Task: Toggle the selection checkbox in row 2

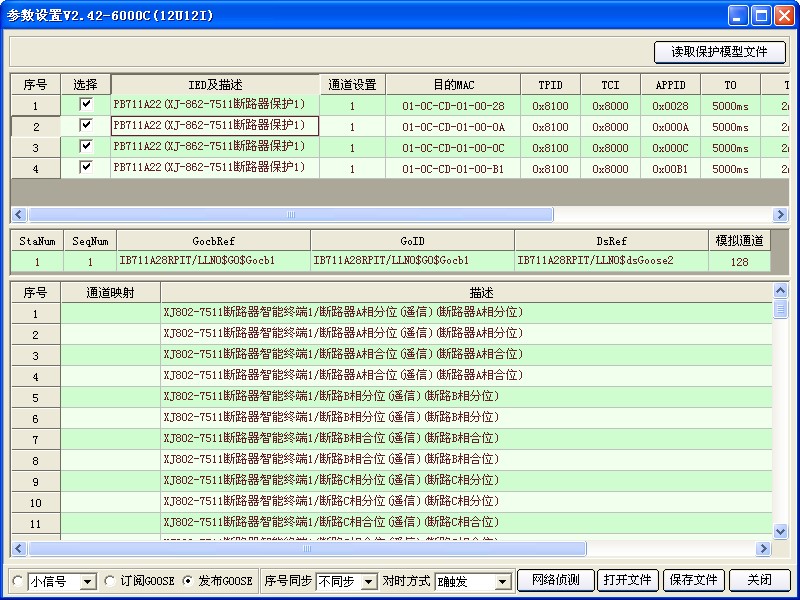Action: click(x=86, y=125)
